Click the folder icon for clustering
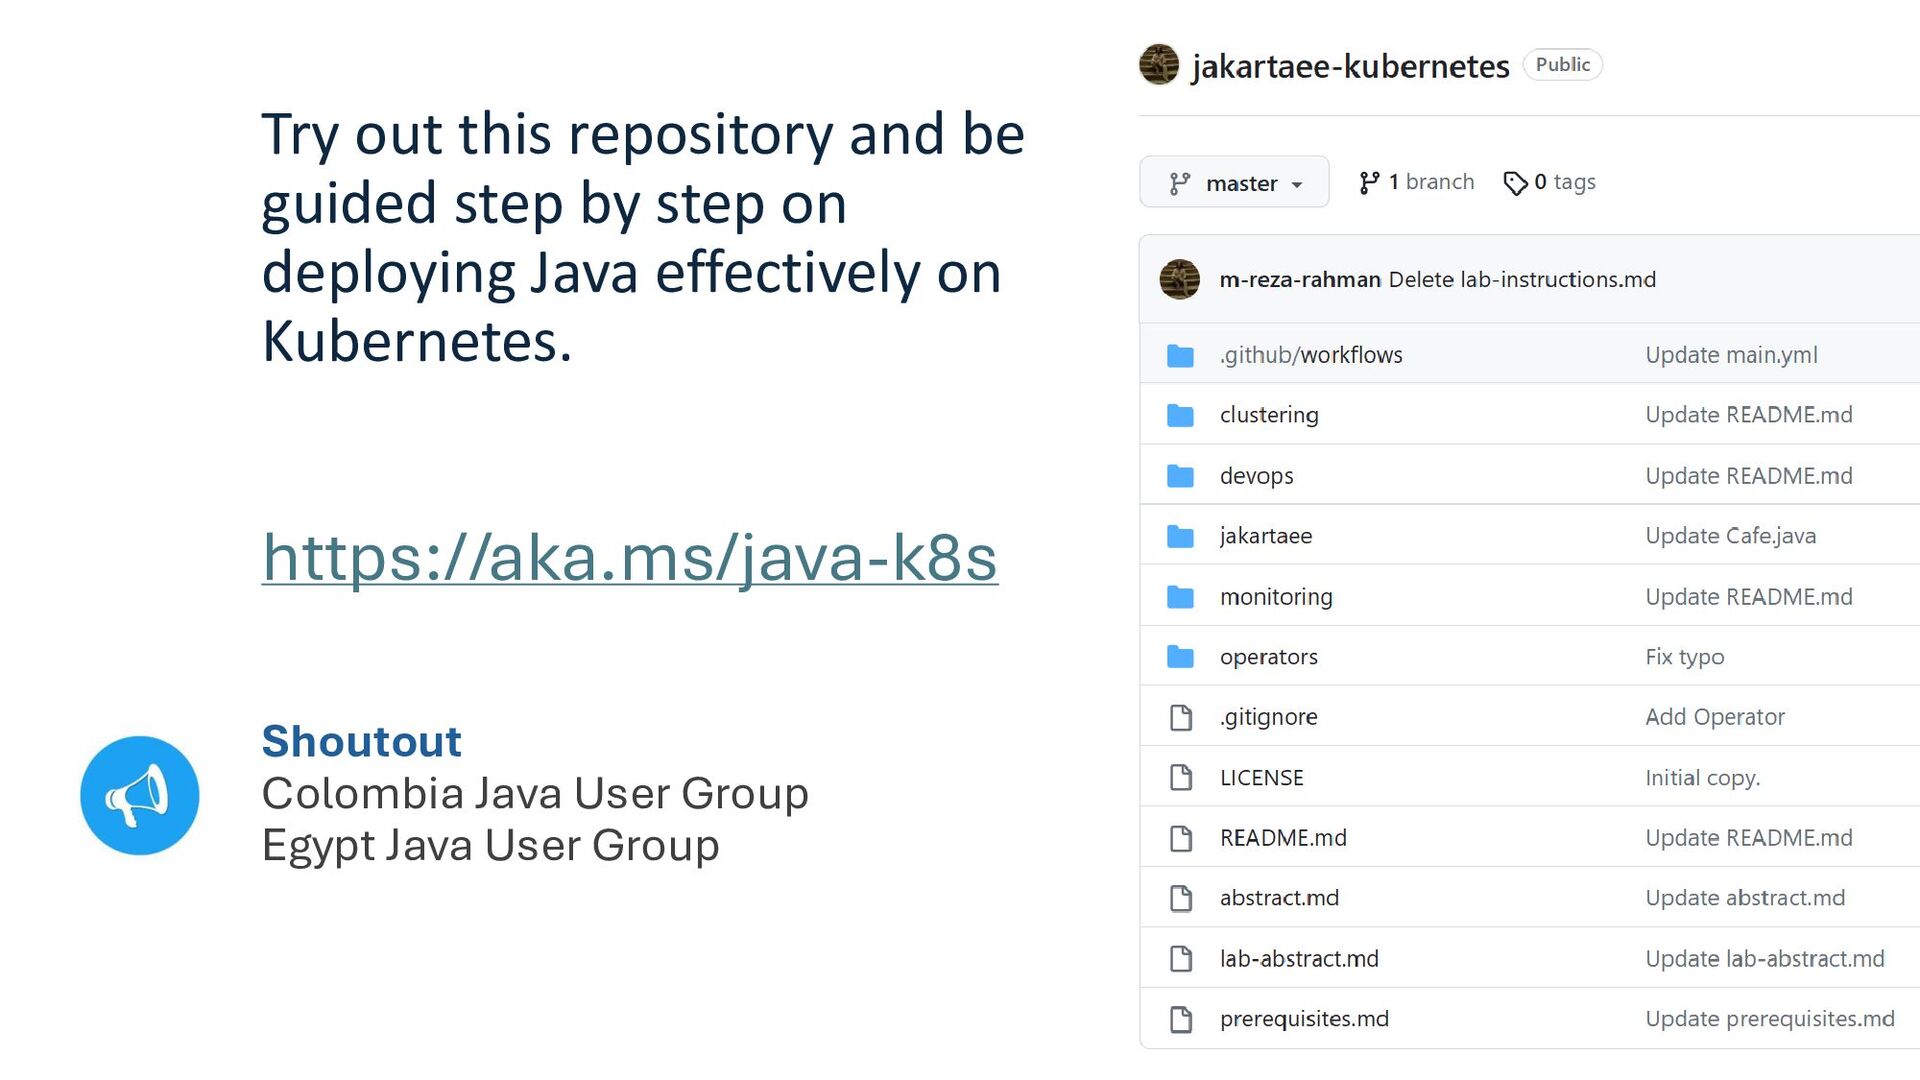 pyautogui.click(x=1180, y=415)
